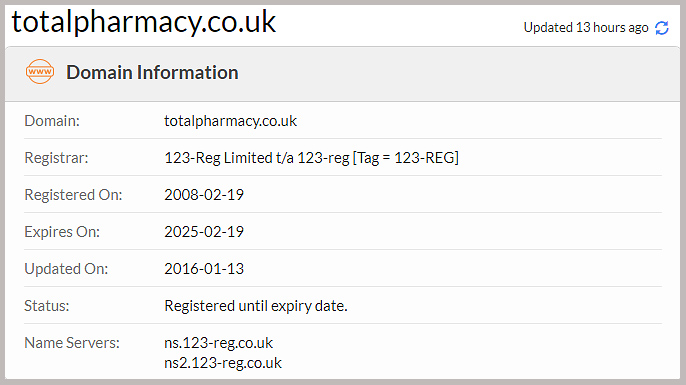Click the 'Registered until expiry date.' status
Viewport: 686px width, 385px height.
[x=256, y=306]
